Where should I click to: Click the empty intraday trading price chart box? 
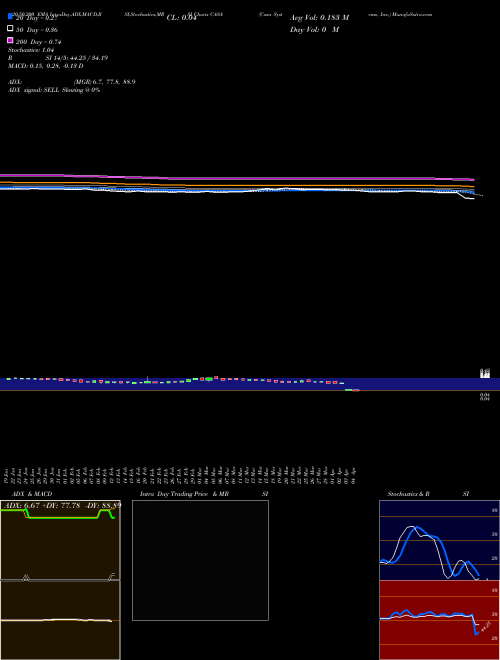click(x=200, y=560)
